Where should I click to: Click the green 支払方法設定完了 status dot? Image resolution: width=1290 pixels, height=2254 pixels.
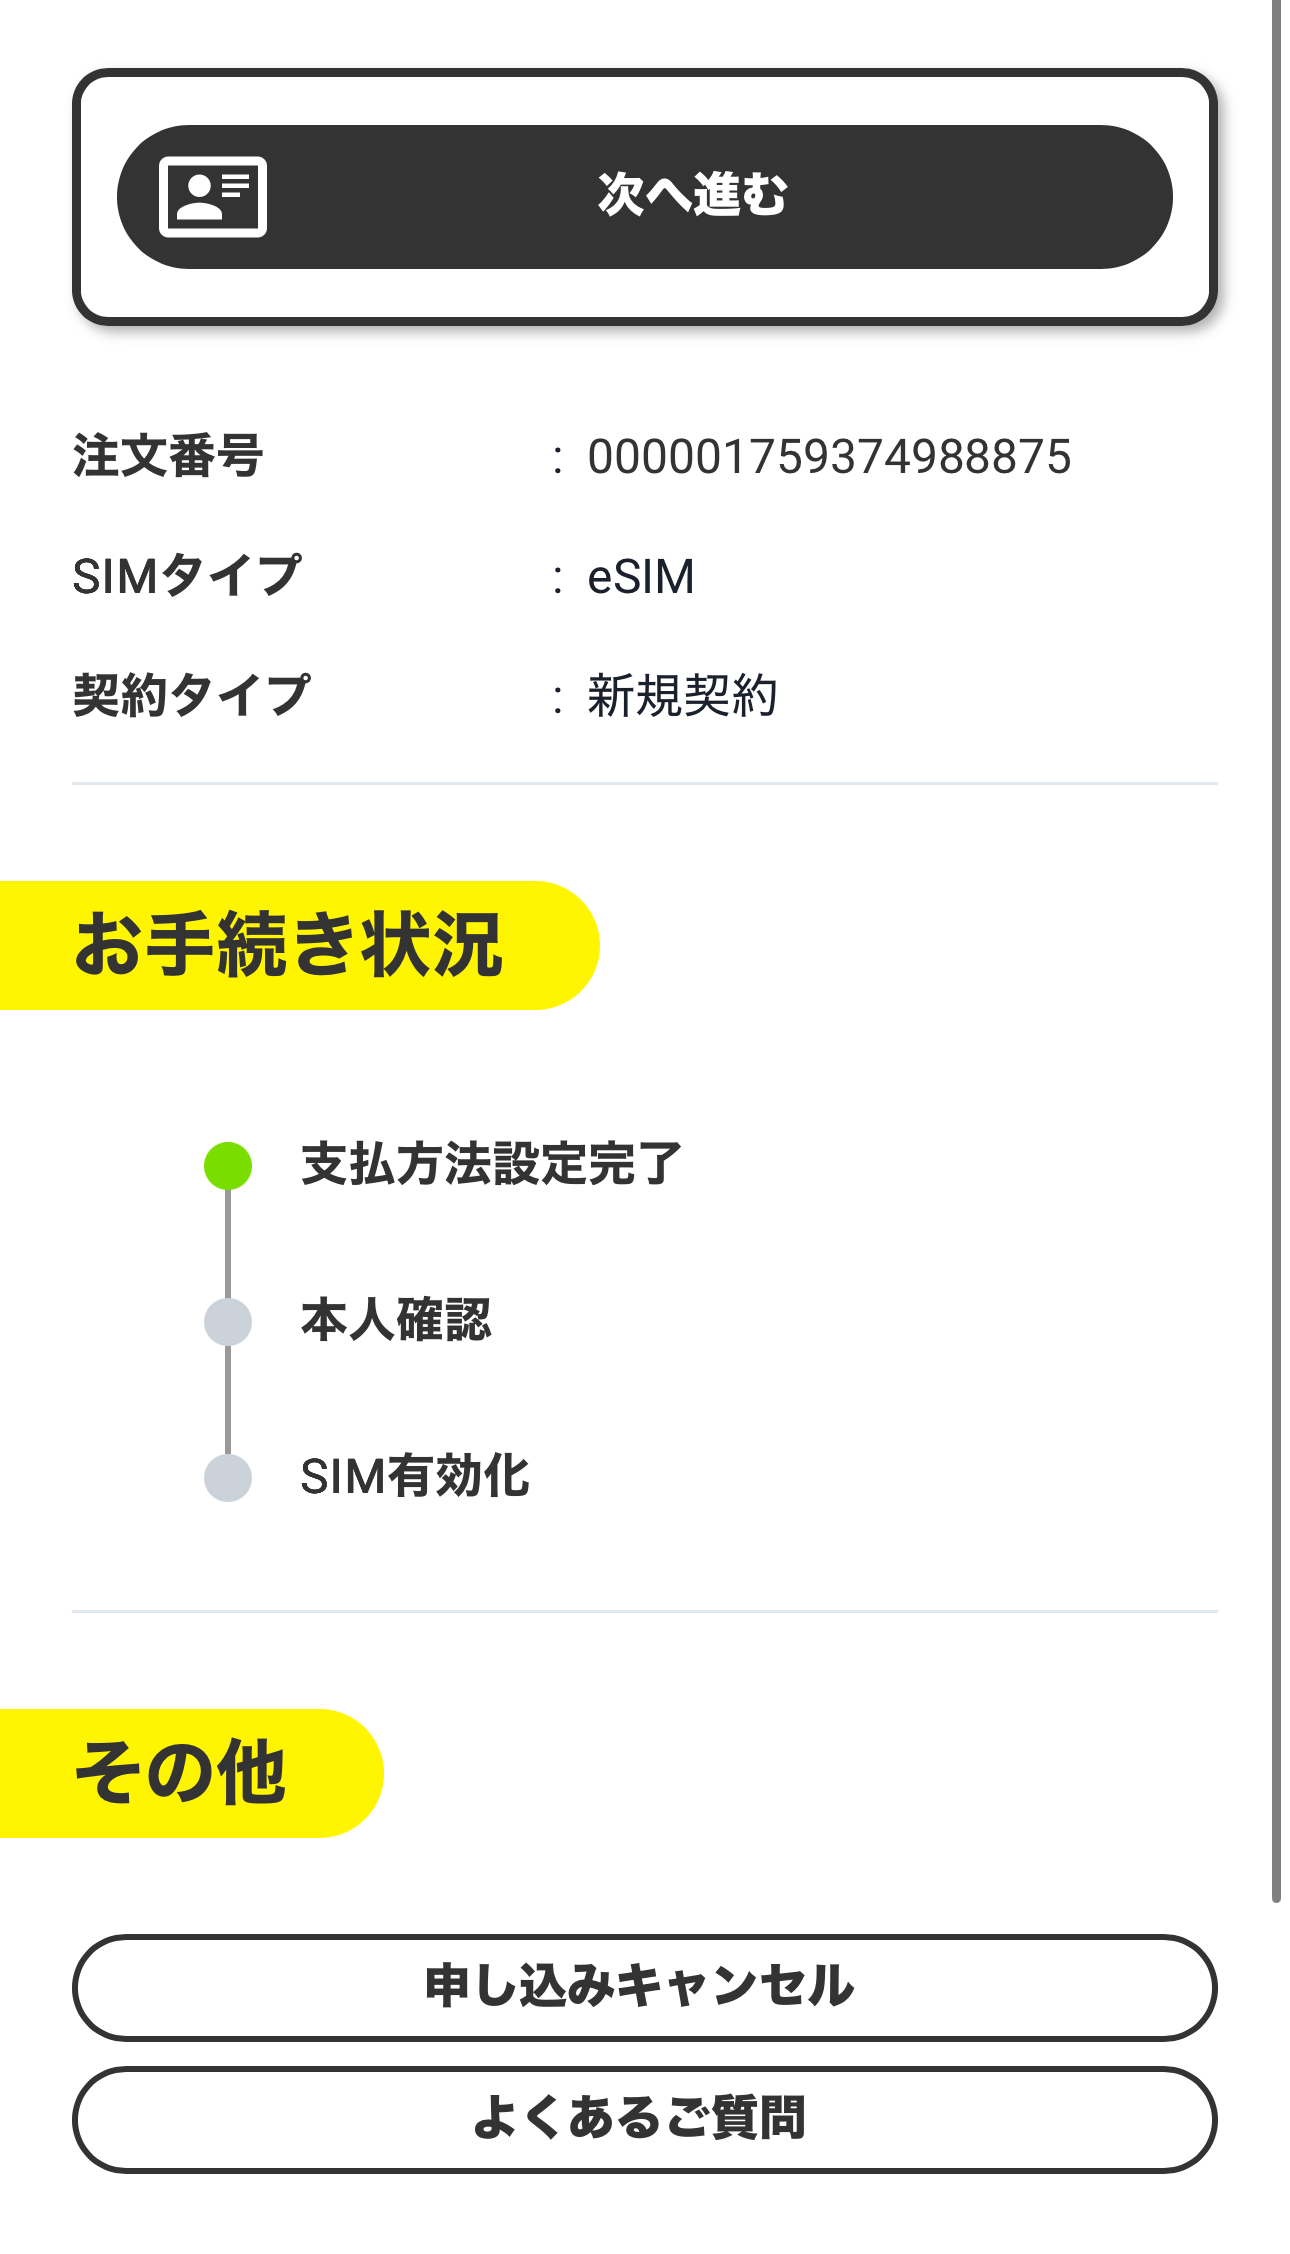pyautogui.click(x=228, y=1166)
